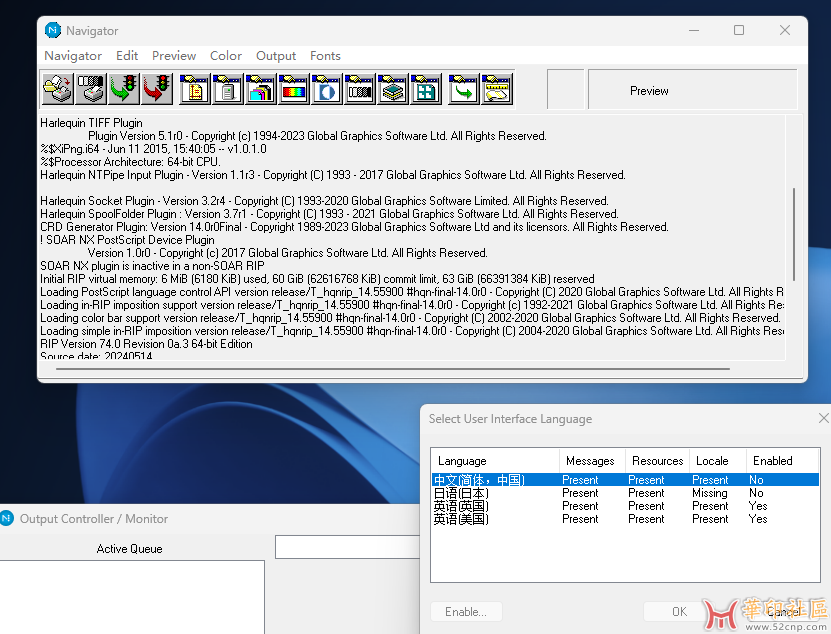
Task: Click Messages 'Present' in 英语(美国) row
Action: click(580, 519)
